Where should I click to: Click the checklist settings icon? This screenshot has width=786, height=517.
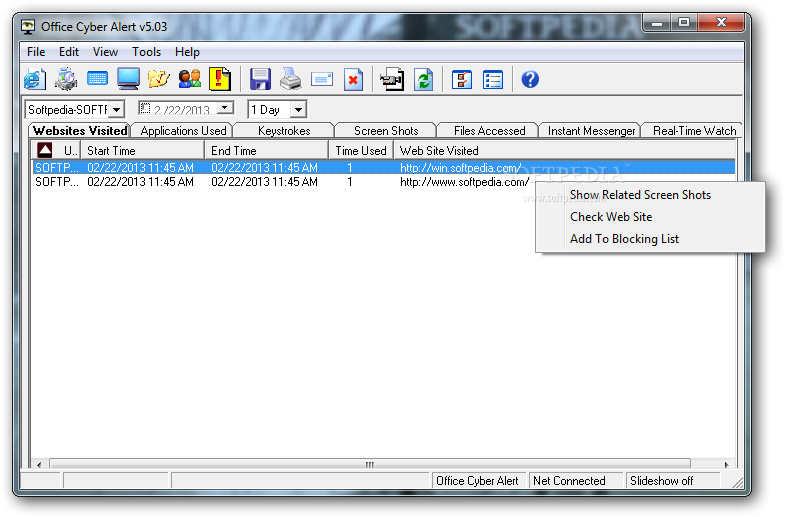(x=462, y=79)
